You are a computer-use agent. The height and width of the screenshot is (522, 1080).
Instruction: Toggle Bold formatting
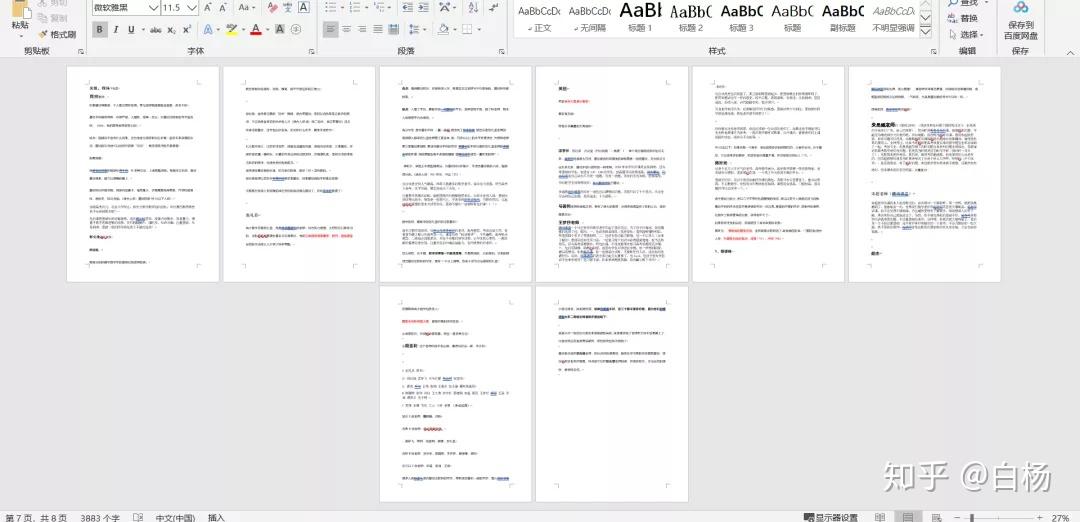point(100,30)
